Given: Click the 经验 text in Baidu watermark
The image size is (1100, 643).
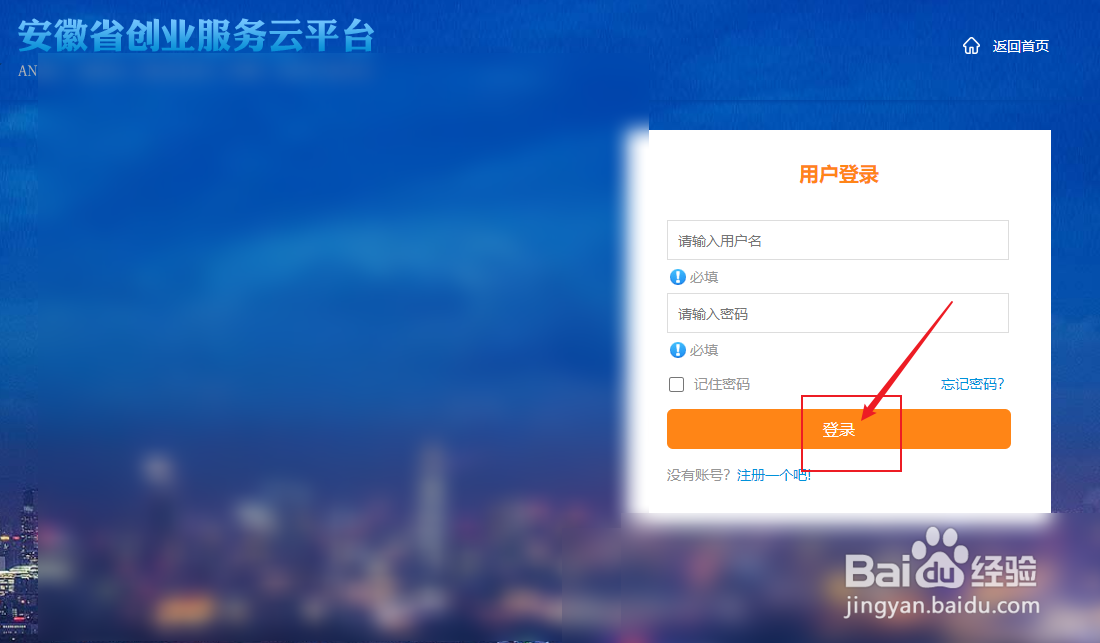Looking at the screenshot, I should 1002,570.
